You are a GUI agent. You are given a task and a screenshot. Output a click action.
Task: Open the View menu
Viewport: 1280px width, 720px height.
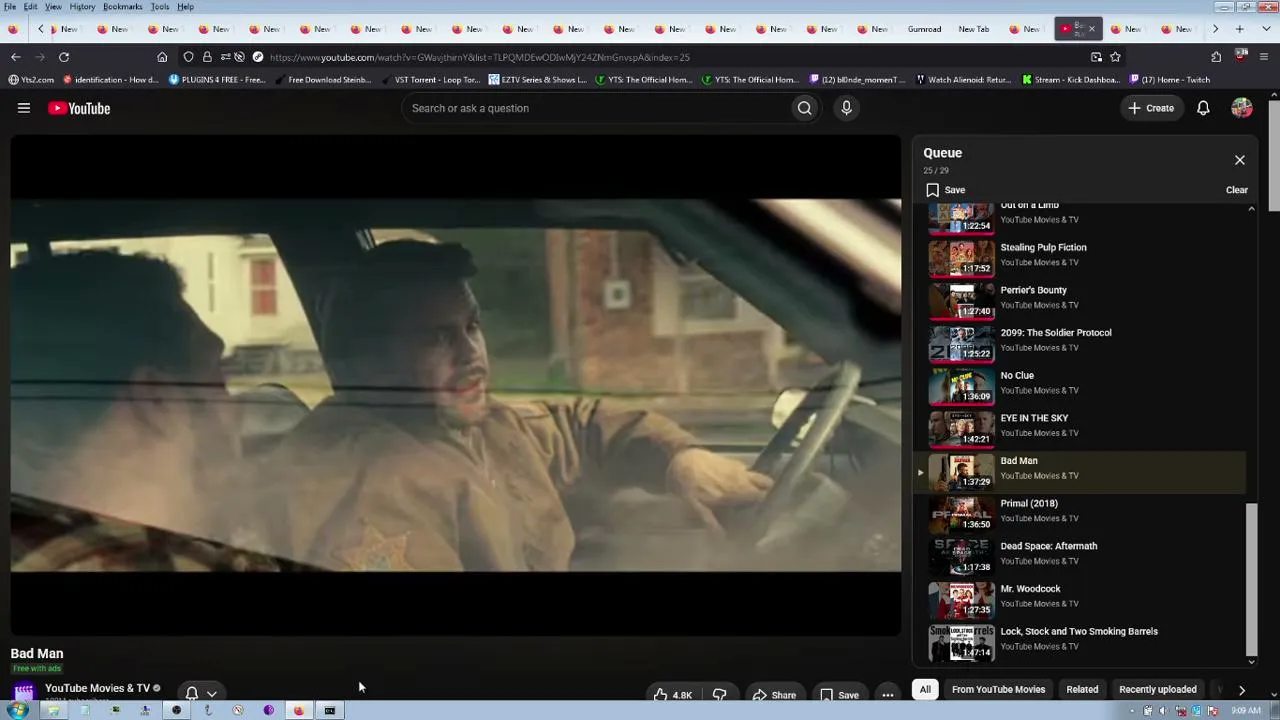53,7
